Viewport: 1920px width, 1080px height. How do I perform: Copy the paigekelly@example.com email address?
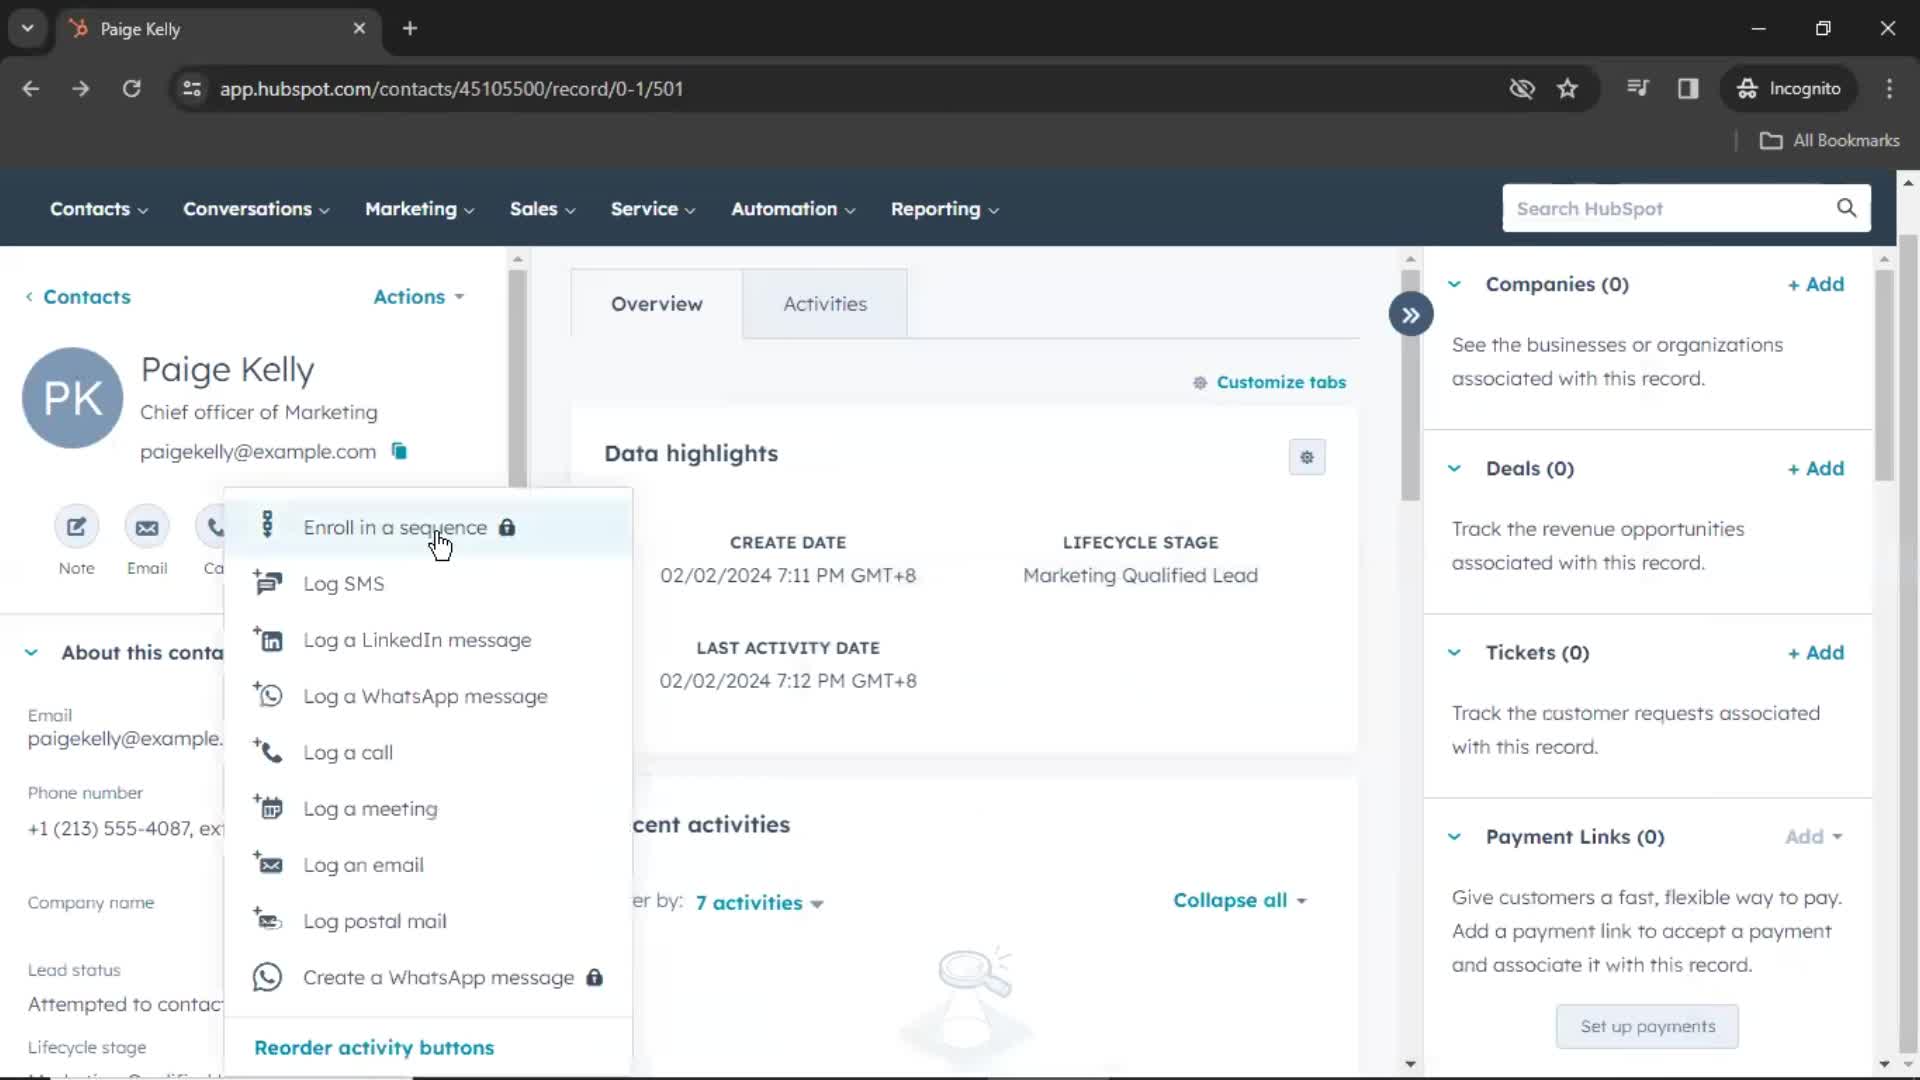[x=399, y=451]
